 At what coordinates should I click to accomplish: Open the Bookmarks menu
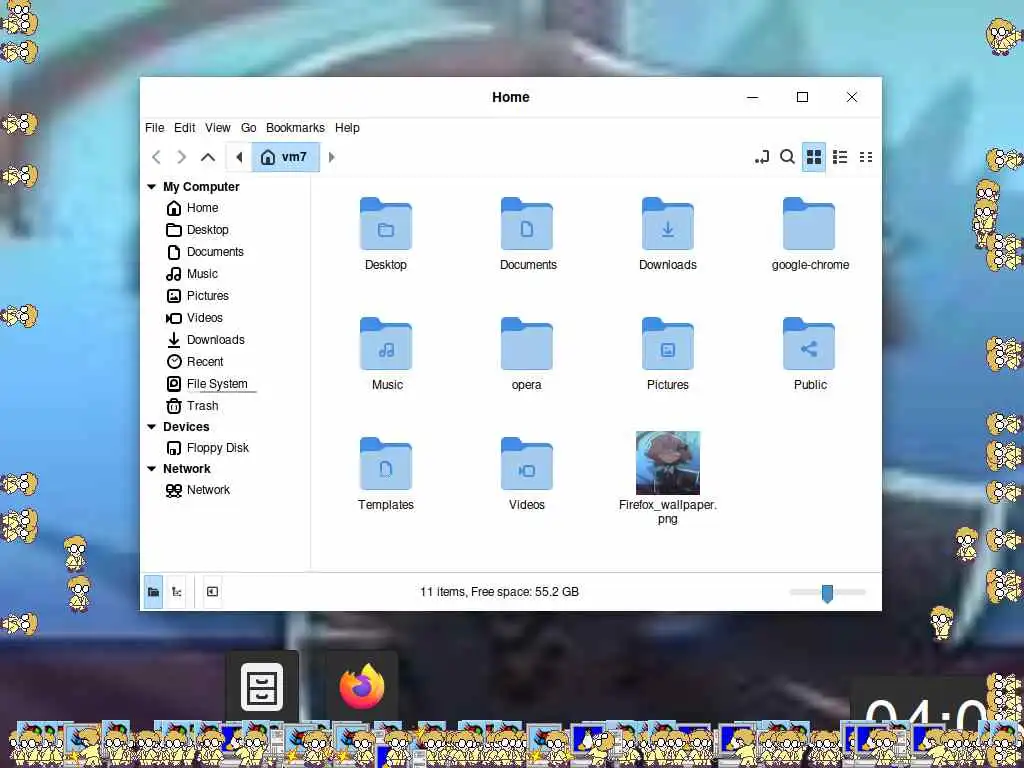(295, 128)
